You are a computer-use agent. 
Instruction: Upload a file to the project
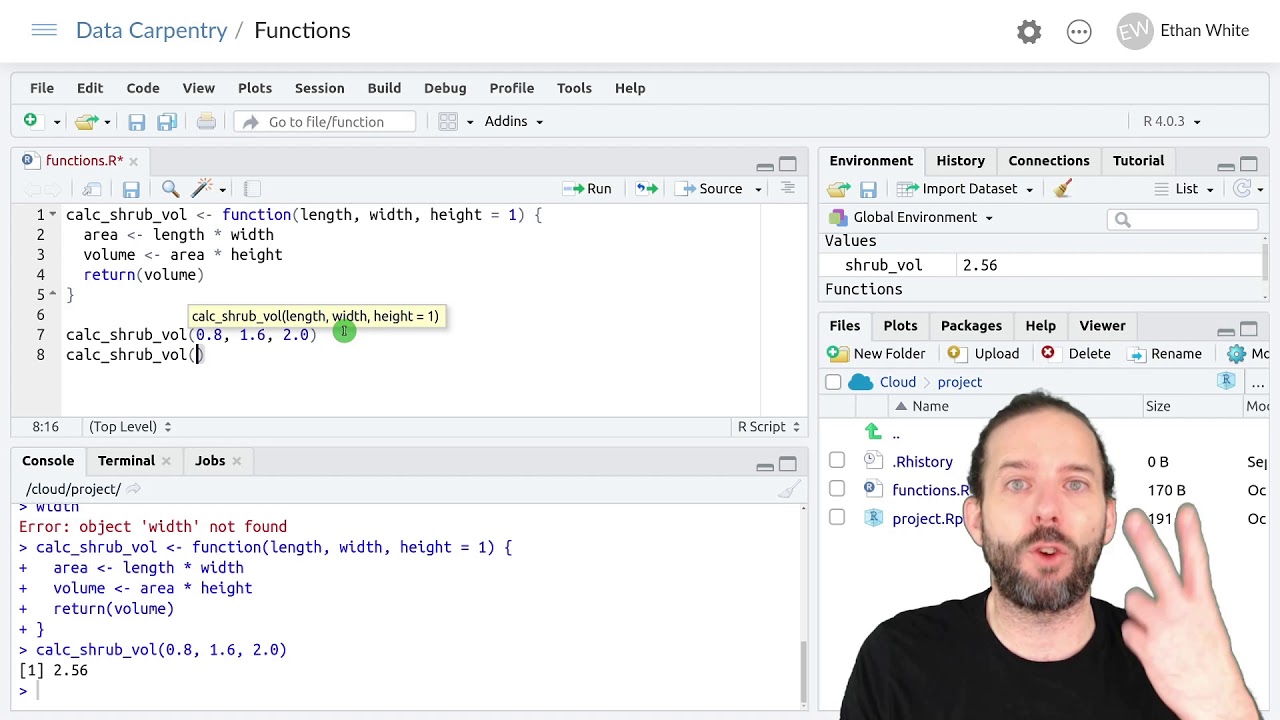[984, 354]
